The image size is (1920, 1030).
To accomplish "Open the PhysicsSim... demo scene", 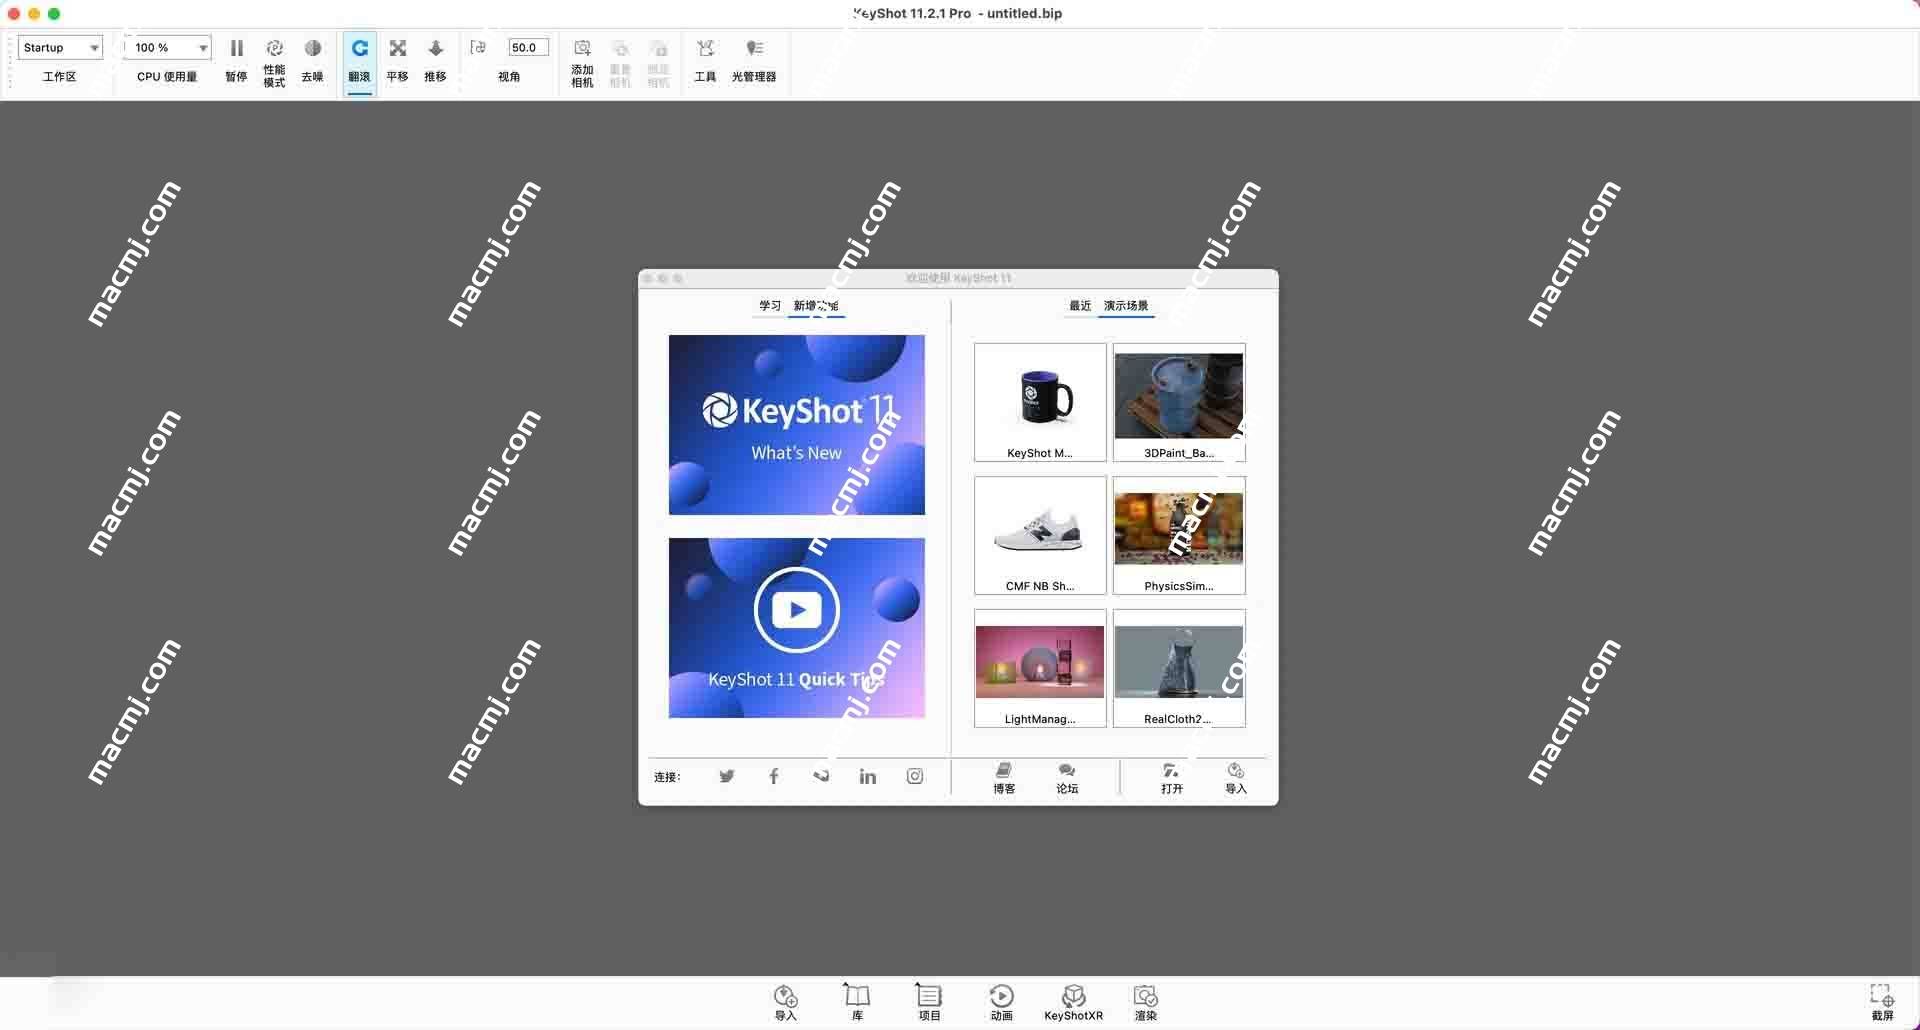I will coord(1179,535).
